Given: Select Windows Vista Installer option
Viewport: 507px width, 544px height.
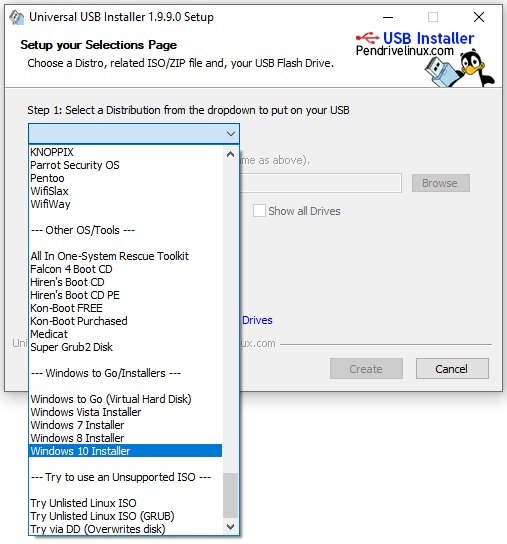Looking at the screenshot, I should pyautogui.click(x=125, y=412).
